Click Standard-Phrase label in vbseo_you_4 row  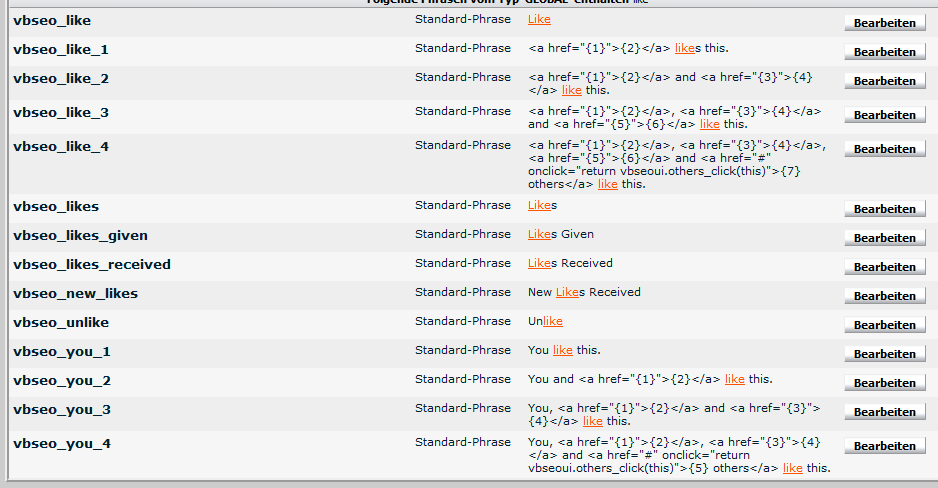tap(463, 442)
